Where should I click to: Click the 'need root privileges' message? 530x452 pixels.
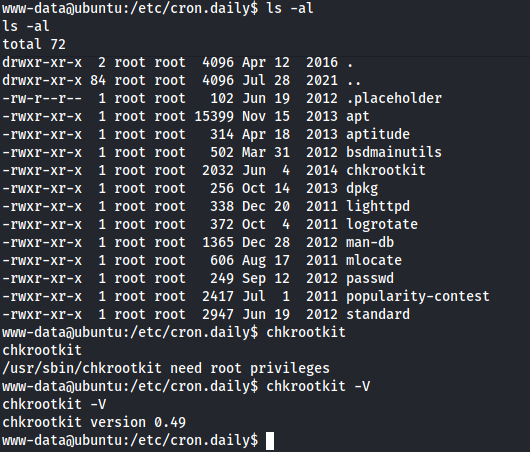[250, 368]
